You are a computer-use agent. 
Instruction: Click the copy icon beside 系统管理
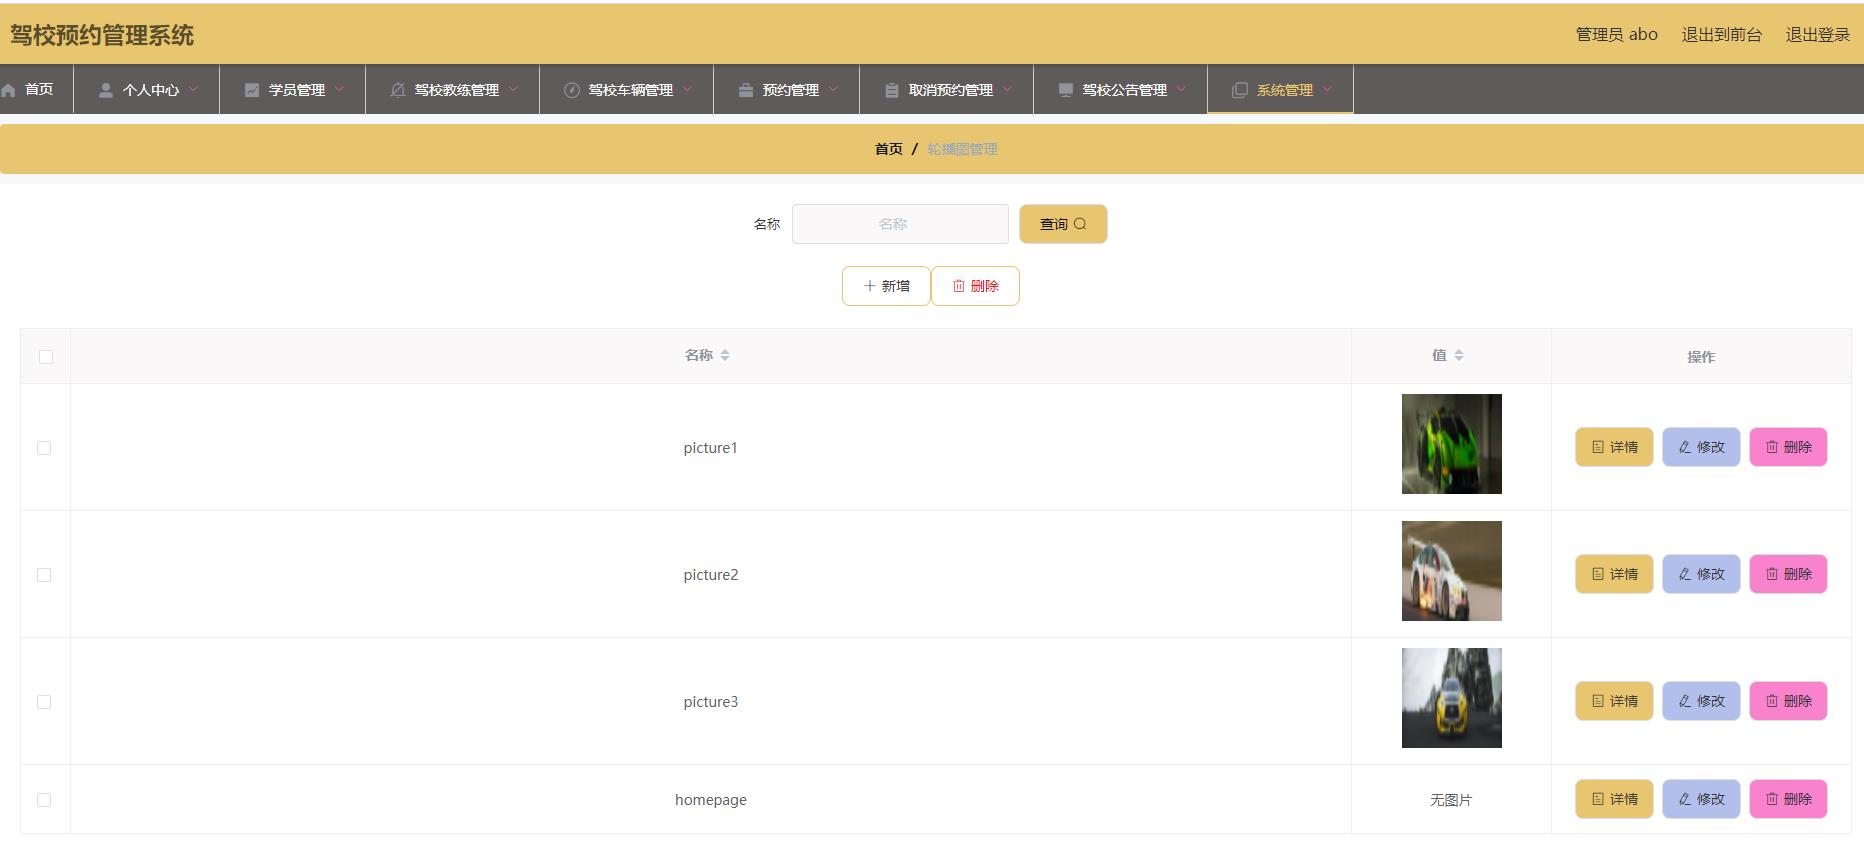click(x=1240, y=90)
